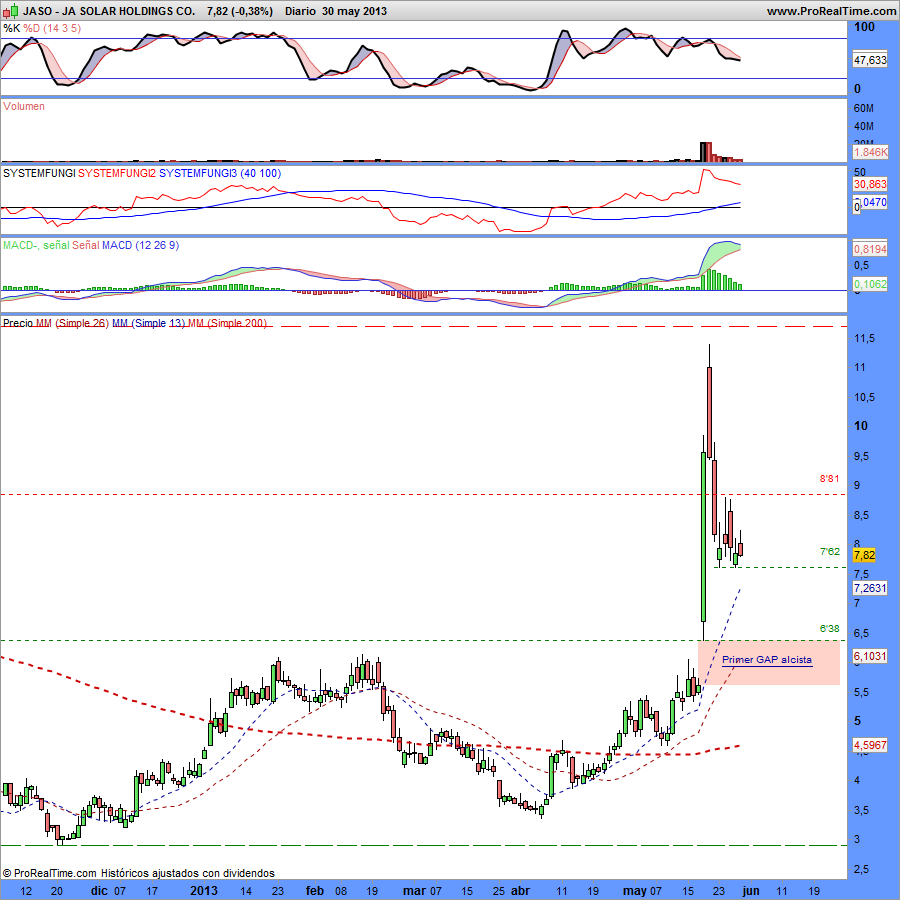Click the 7,82 (-0,38%) quote in the header
This screenshot has width=900, height=900.
pos(240,11)
